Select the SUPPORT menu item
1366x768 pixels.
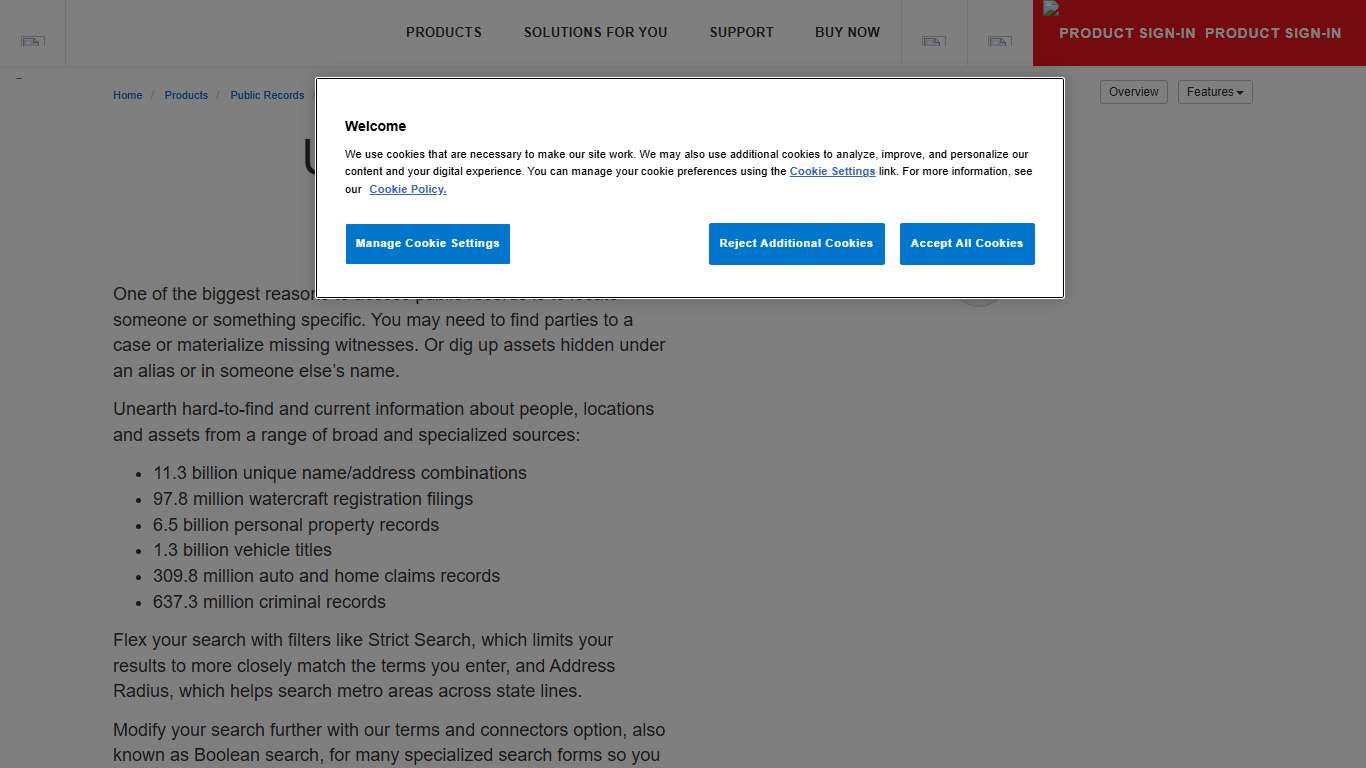point(741,32)
